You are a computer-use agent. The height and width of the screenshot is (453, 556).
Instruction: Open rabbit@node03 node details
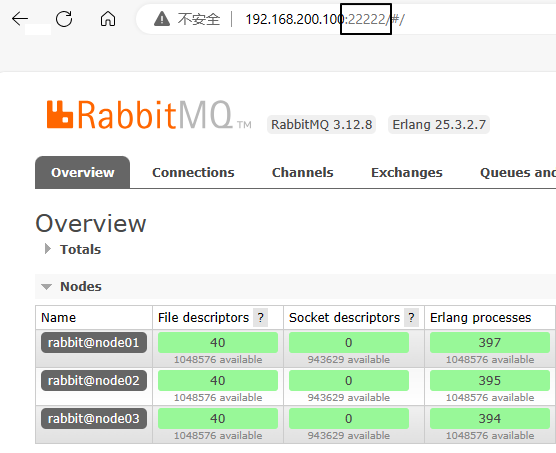coord(94,418)
